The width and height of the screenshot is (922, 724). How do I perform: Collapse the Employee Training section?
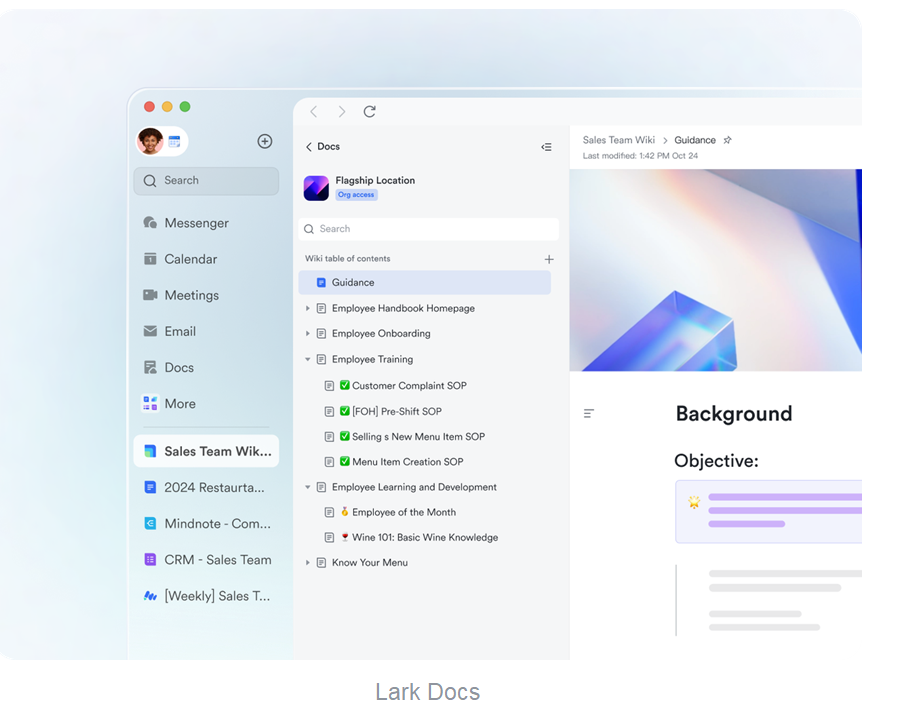308,360
